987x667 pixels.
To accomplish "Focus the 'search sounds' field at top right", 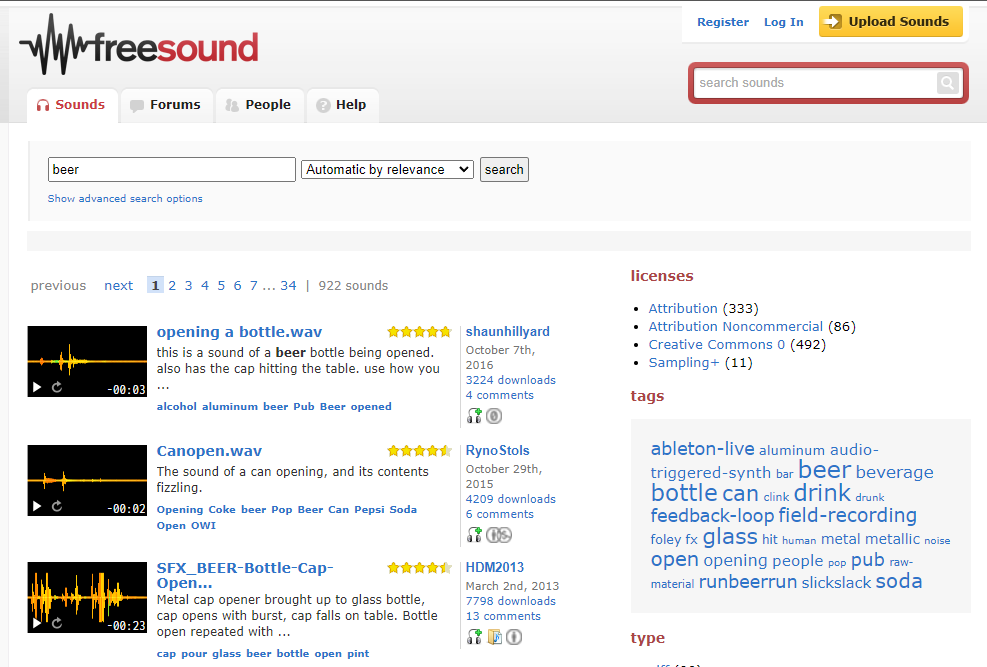I will [x=815, y=82].
